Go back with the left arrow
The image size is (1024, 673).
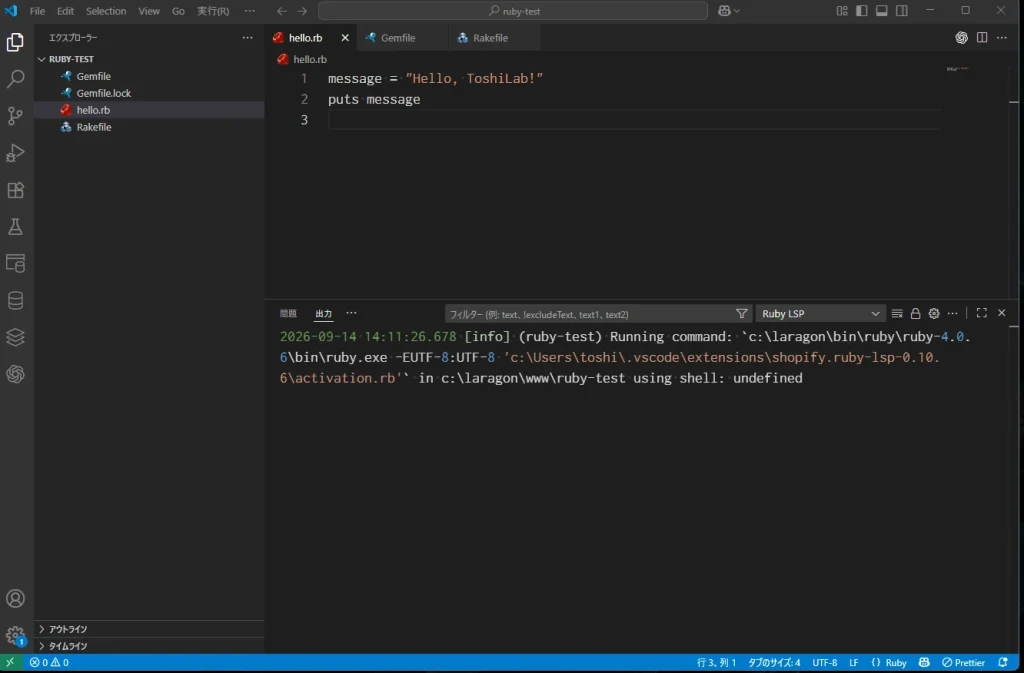[281, 11]
